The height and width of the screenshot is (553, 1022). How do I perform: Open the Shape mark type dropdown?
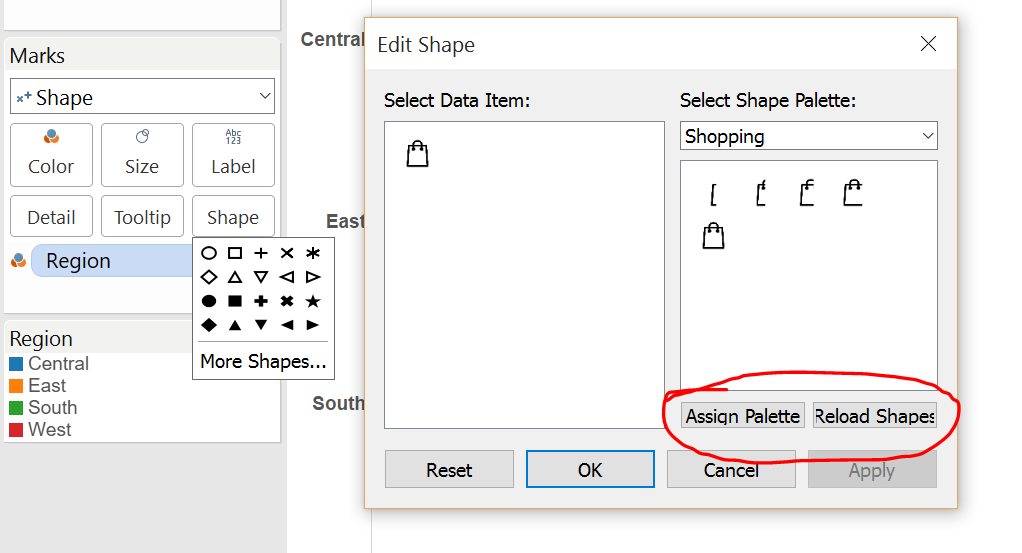142,97
